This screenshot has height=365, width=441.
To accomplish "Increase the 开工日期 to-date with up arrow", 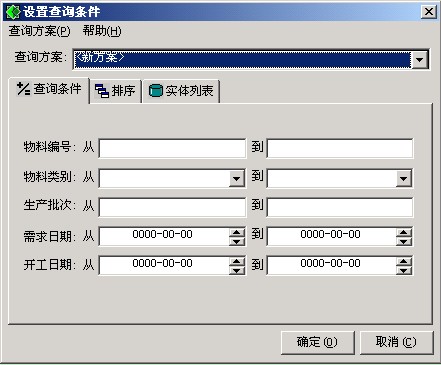I will (404, 262).
